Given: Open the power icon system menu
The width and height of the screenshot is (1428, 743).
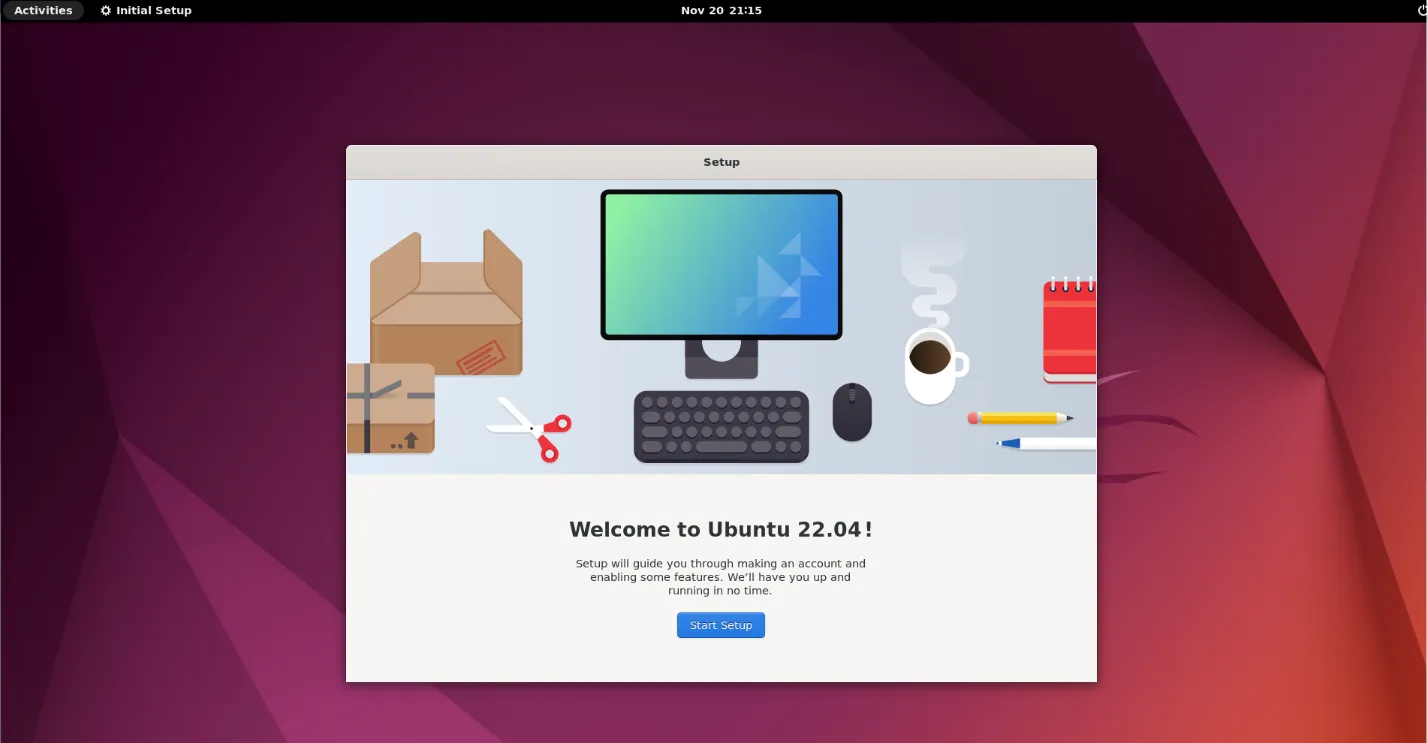Looking at the screenshot, I should coord(1421,10).
